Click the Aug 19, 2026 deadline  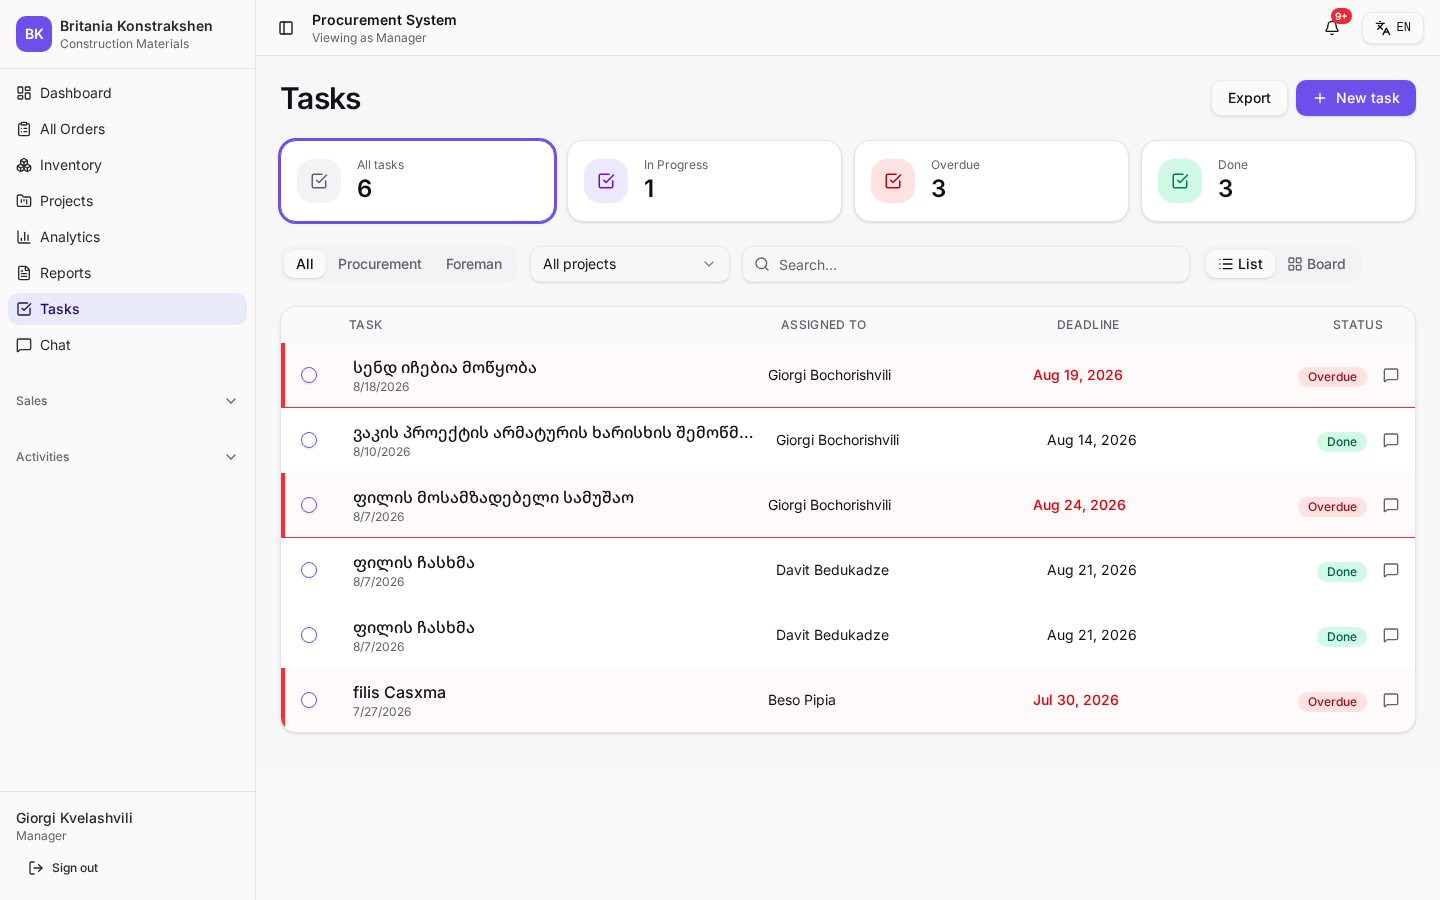1078,375
